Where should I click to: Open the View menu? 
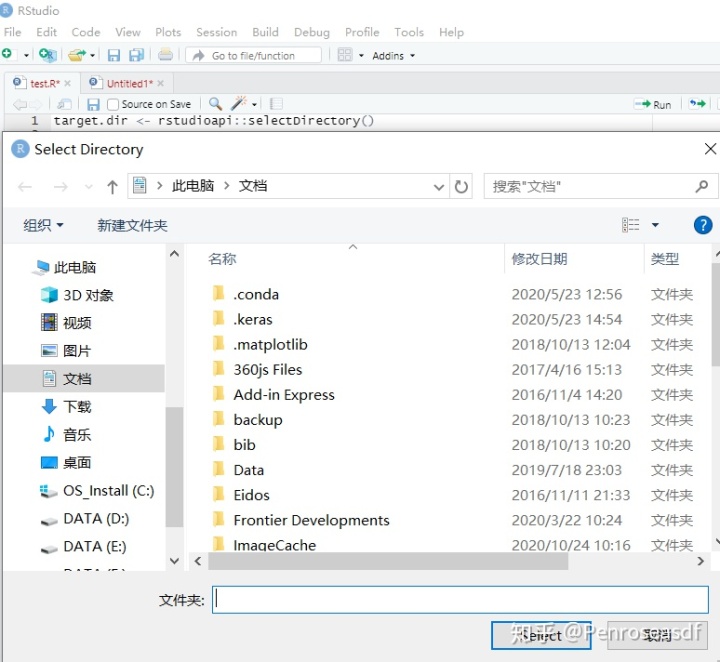(128, 32)
